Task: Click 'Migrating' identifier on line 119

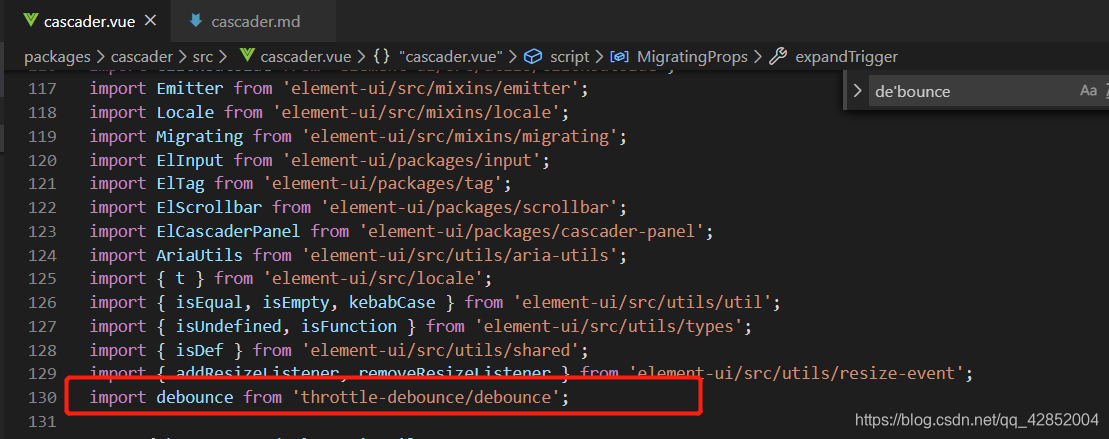Action: tap(200, 136)
